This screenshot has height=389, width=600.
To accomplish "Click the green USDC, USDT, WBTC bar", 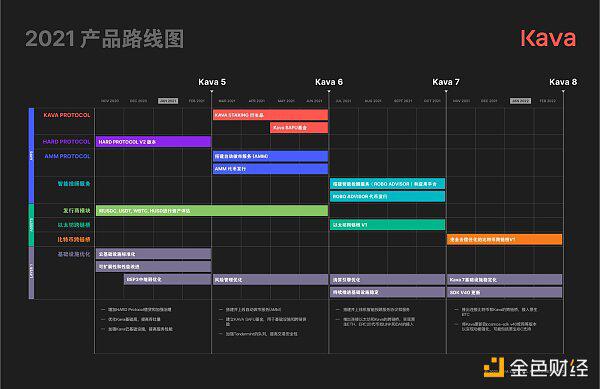I will (x=212, y=210).
